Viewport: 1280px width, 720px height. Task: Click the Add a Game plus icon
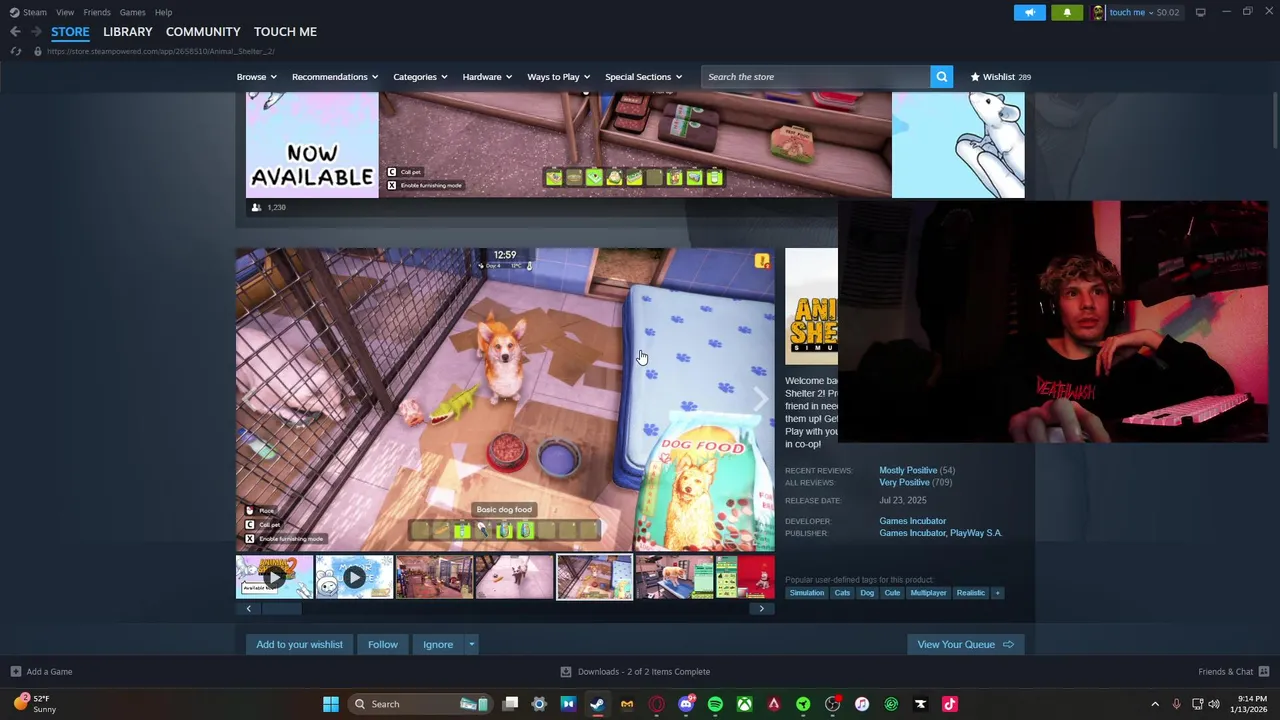coord(15,672)
